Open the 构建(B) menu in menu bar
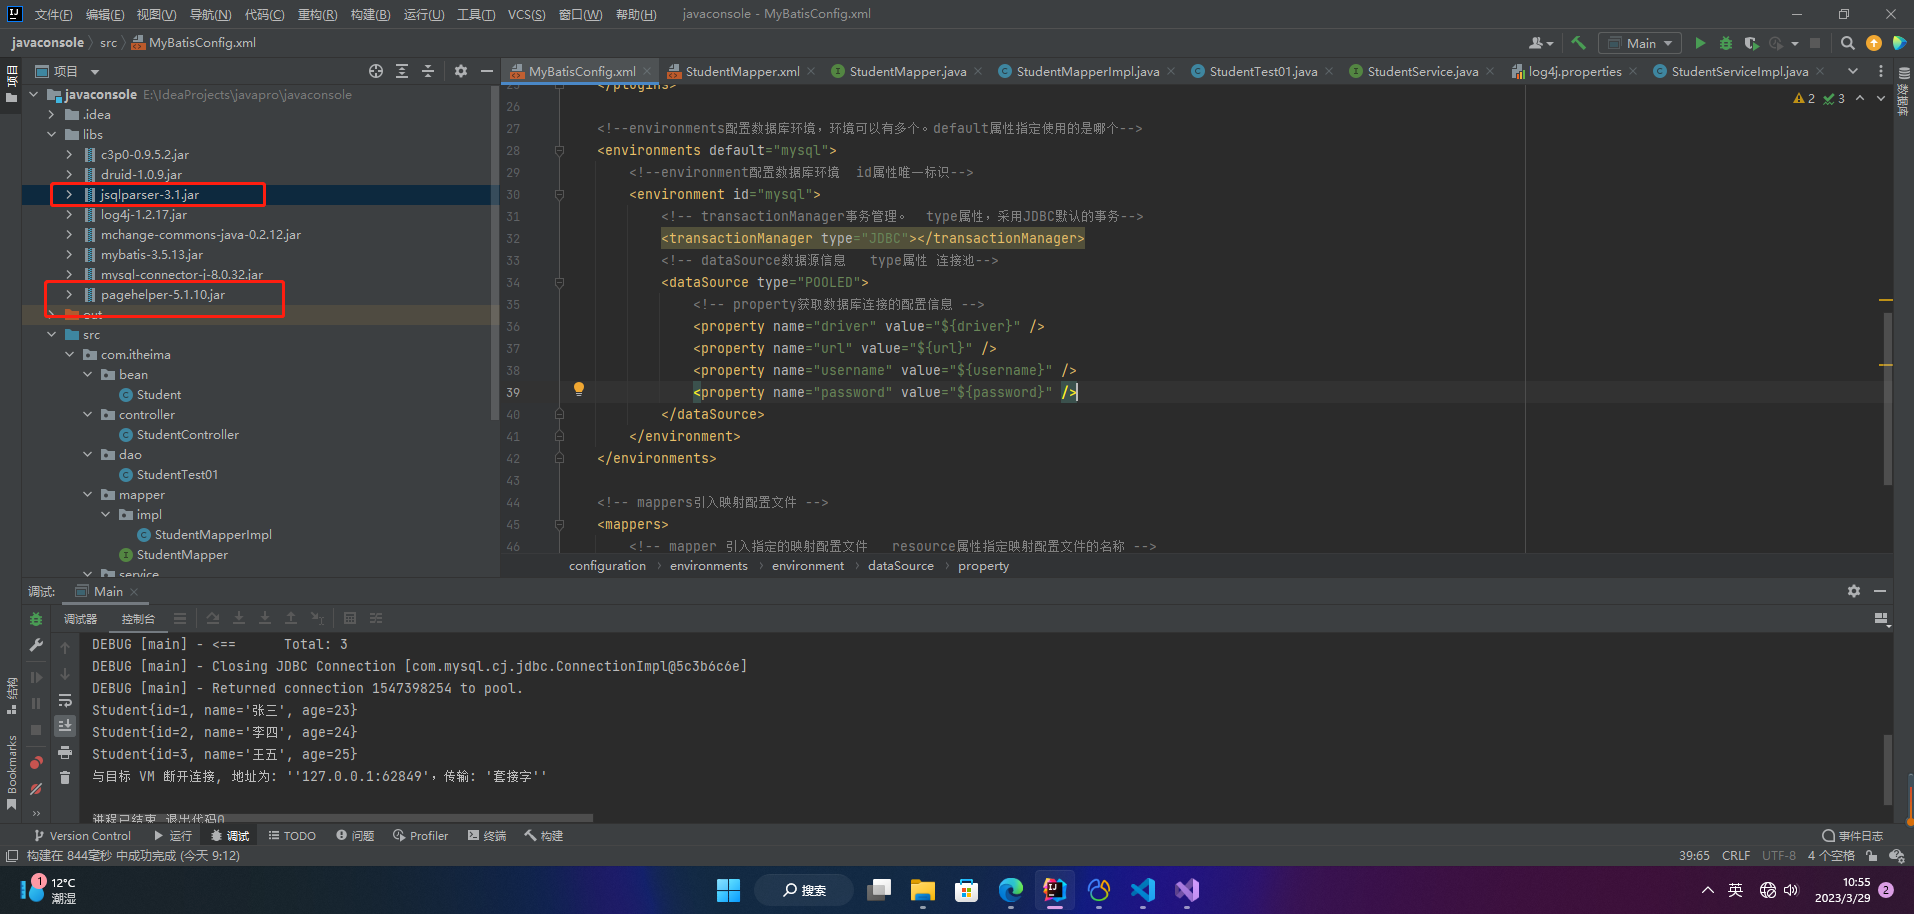The height and width of the screenshot is (914, 1914). point(370,14)
